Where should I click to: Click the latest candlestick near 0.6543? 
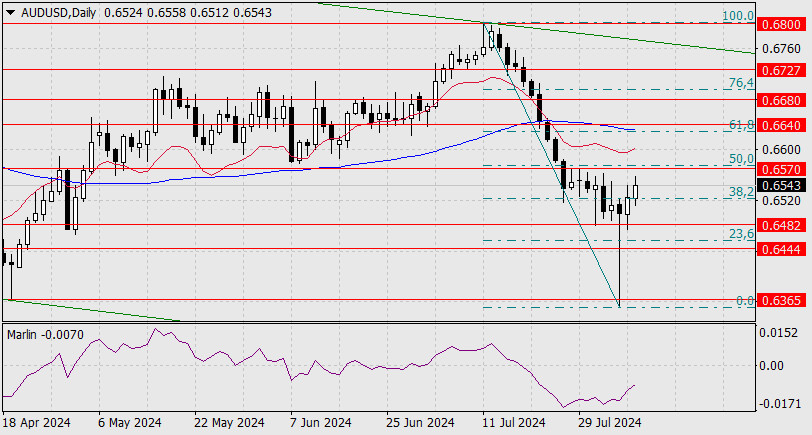(635, 192)
